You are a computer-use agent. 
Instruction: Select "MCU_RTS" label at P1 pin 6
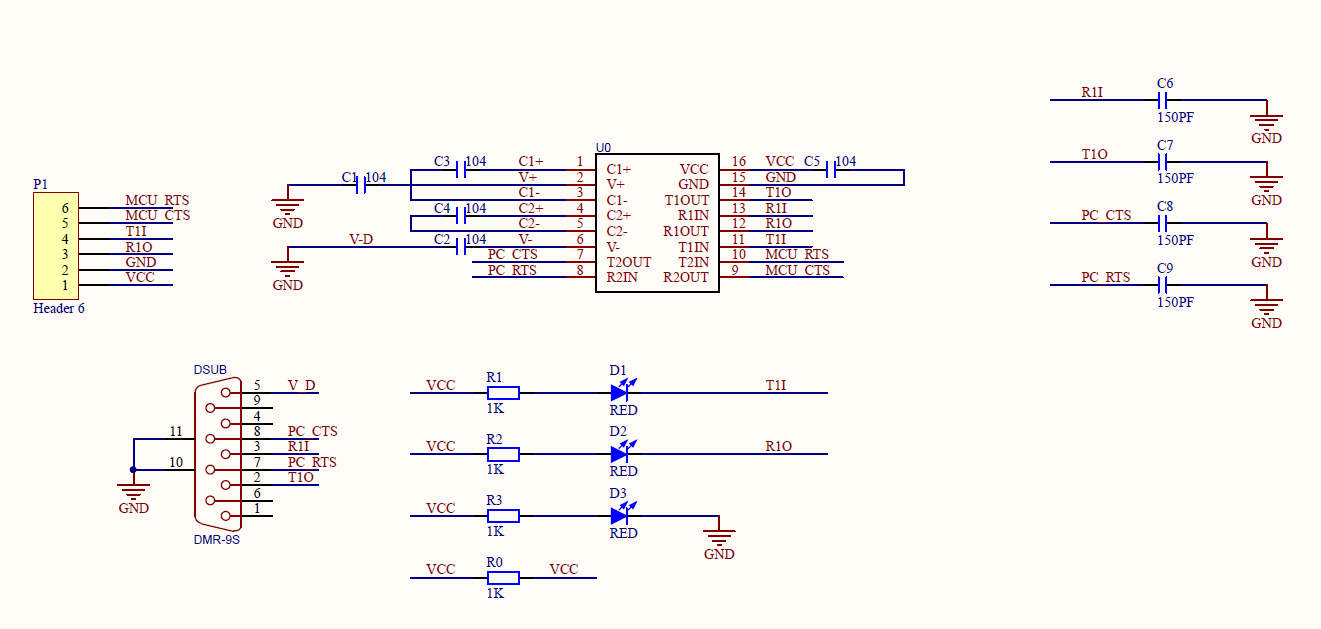click(x=157, y=200)
